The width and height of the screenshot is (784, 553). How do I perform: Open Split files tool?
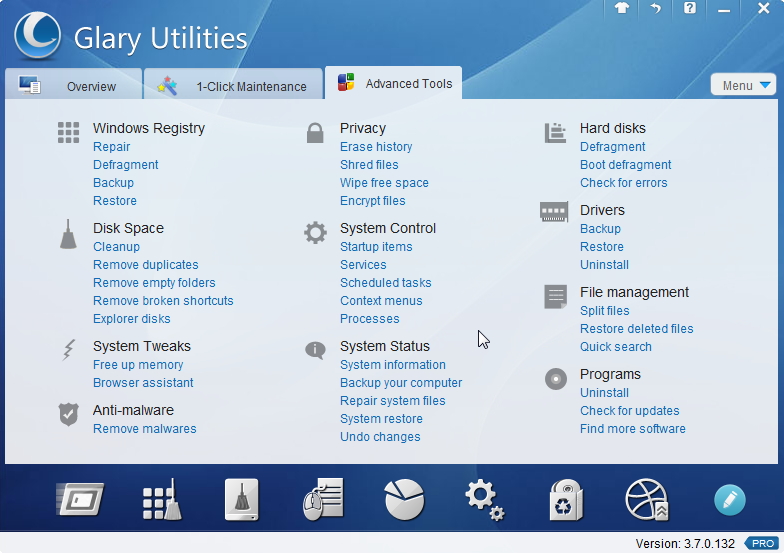pyautogui.click(x=604, y=311)
